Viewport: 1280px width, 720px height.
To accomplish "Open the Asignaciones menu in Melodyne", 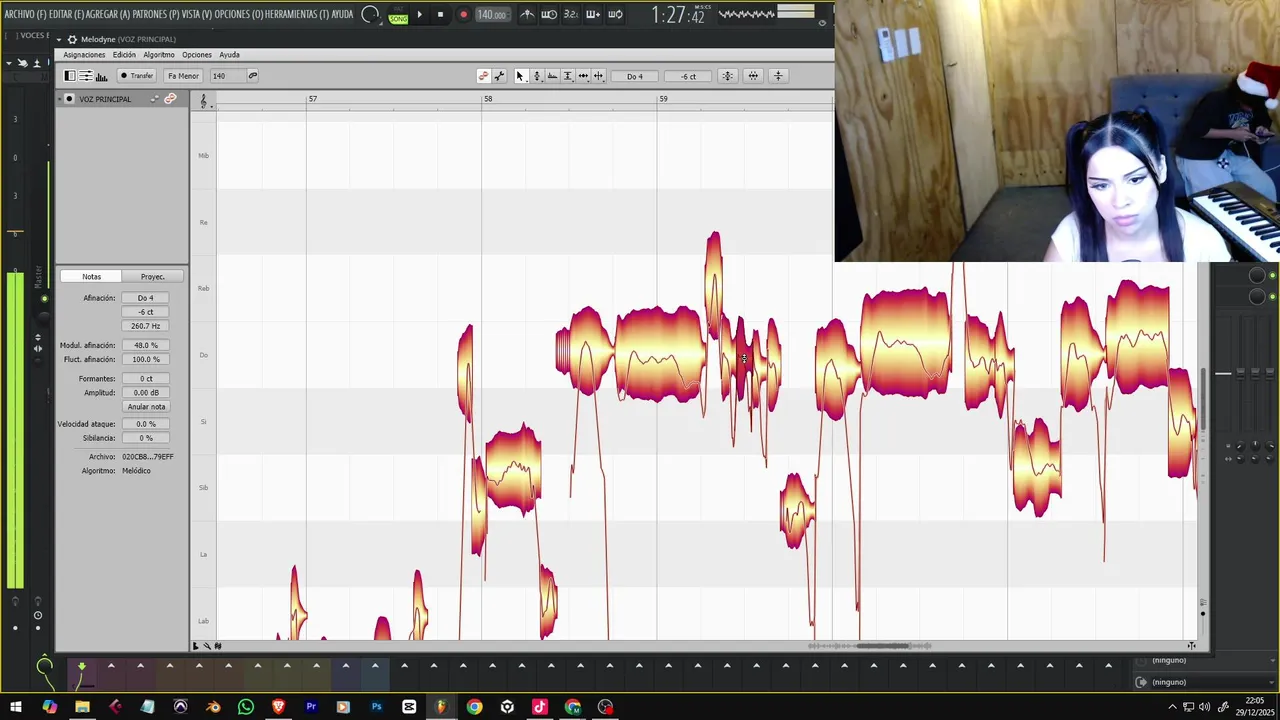I will tap(84, 55).
